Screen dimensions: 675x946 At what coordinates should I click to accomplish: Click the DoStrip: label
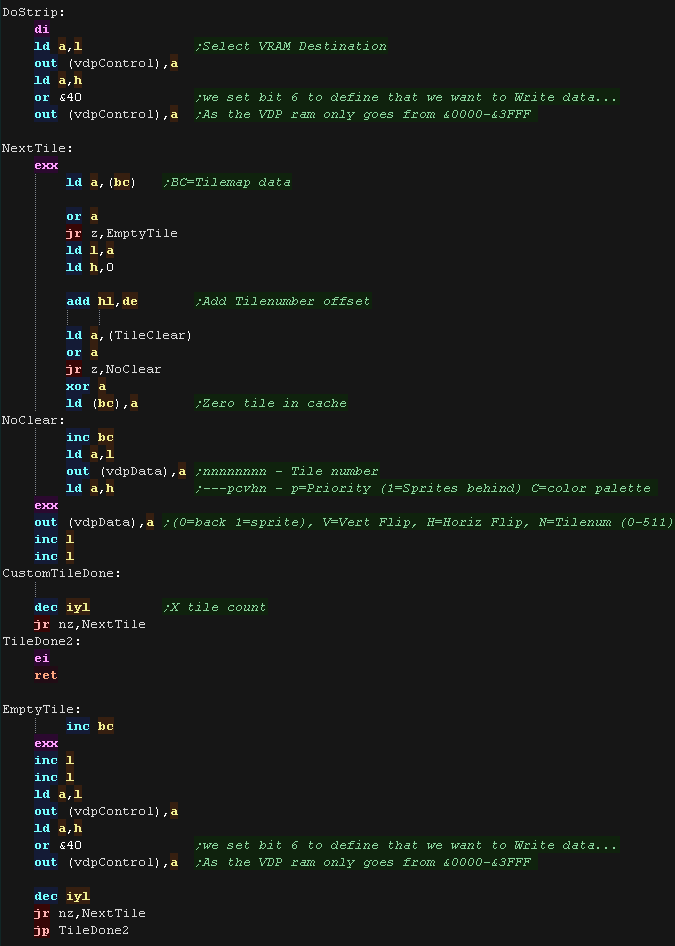[x=34, y=12]
